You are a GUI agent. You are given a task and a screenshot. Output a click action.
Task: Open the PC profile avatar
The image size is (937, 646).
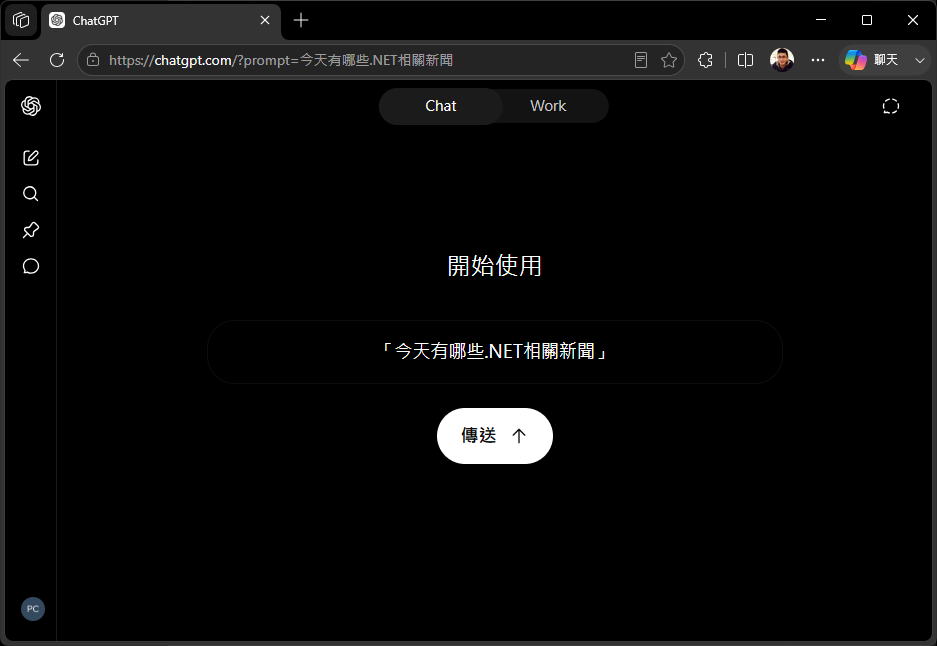(33, 609)
